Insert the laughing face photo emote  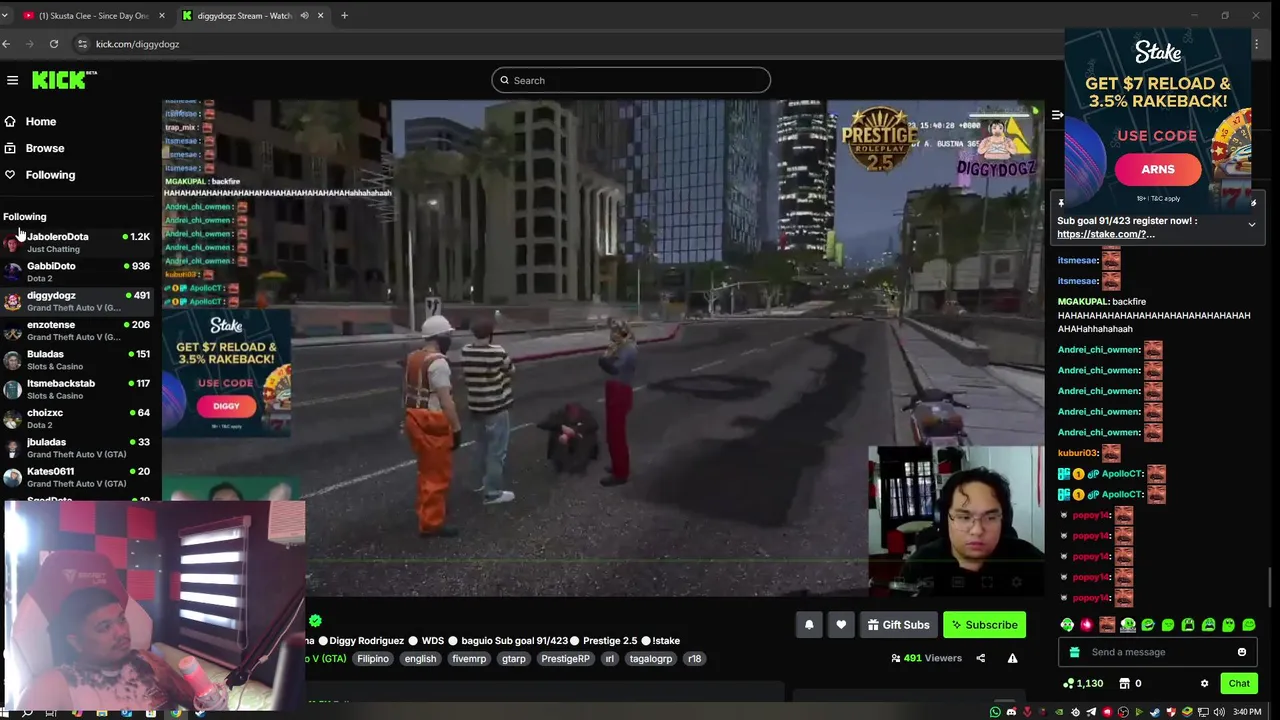[1107, 625]
